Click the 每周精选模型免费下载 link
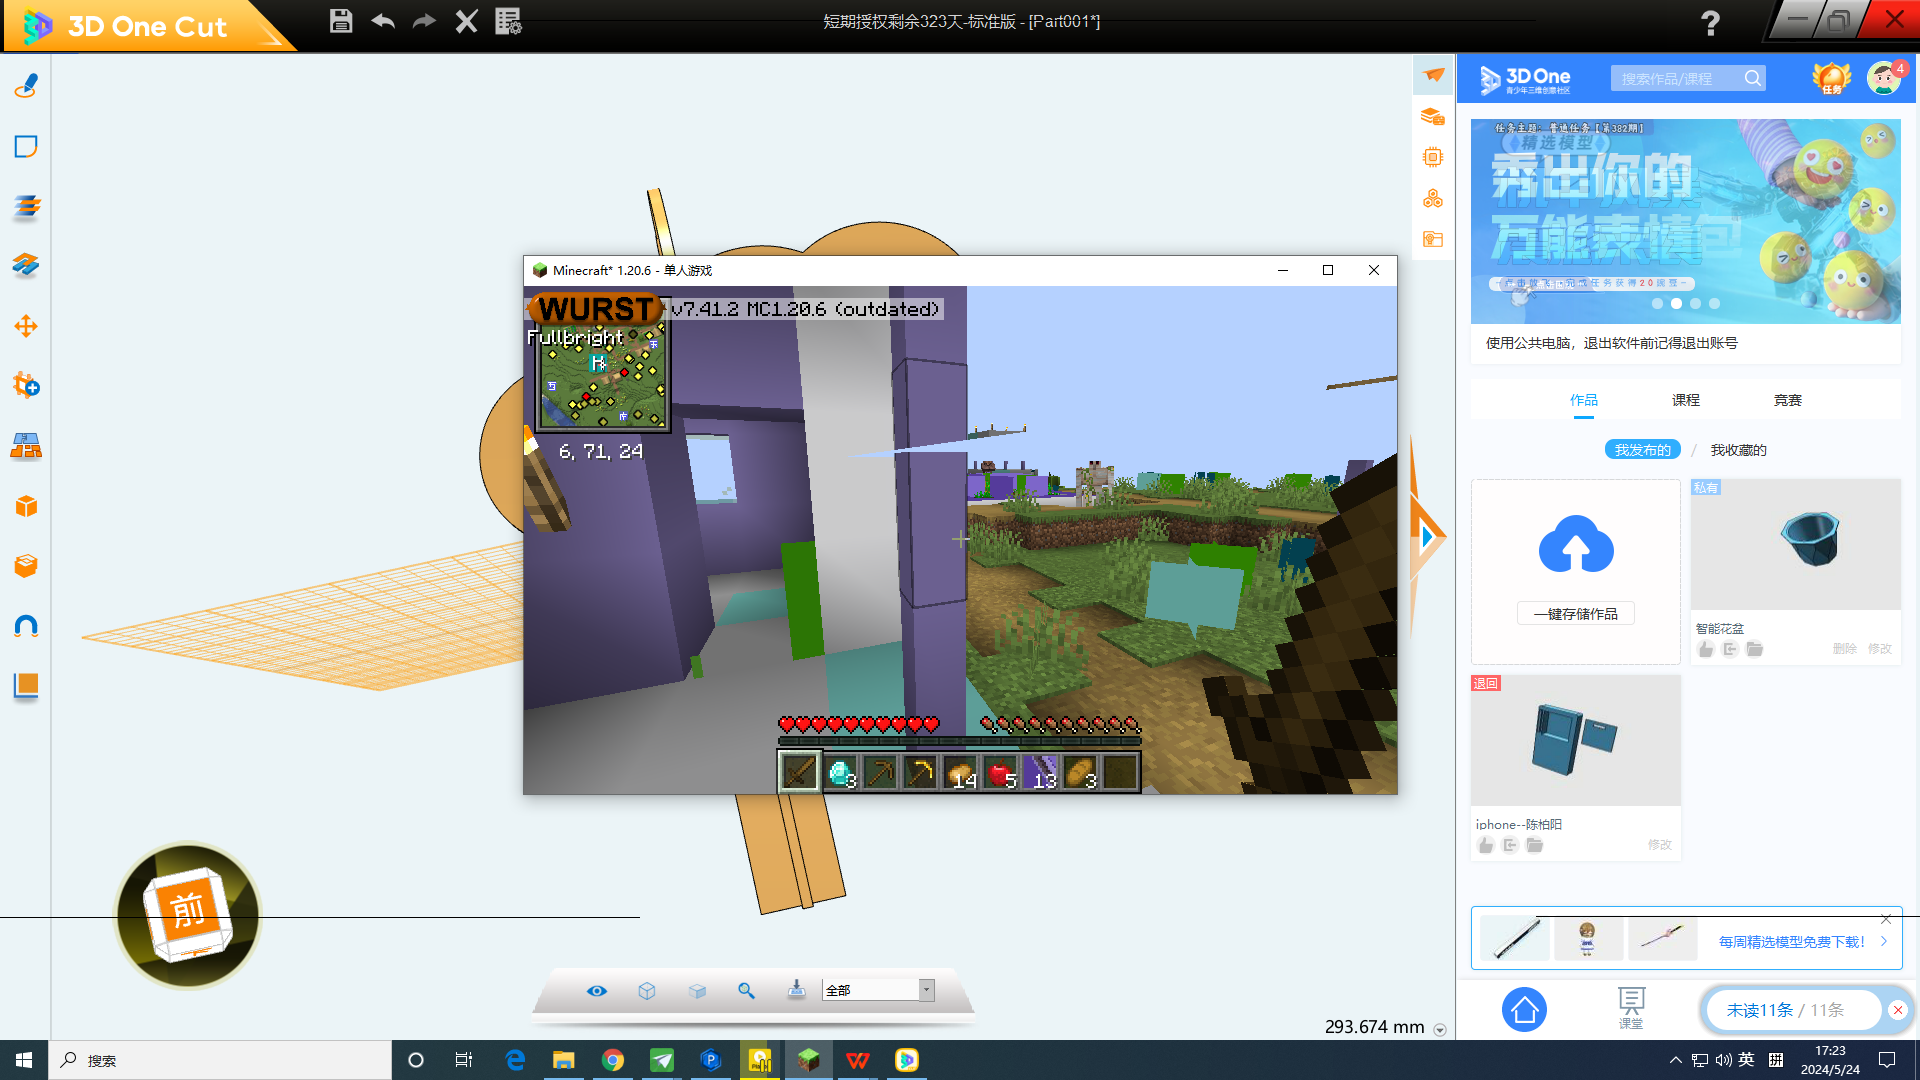1920x1080 pixels. pyautogui.click(x=1791, y=941)
